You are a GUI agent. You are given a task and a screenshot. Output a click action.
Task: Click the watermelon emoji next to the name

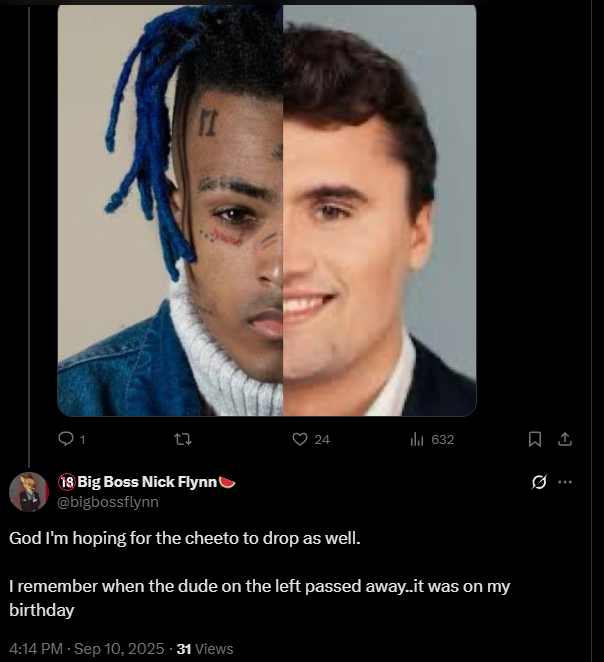227,482
